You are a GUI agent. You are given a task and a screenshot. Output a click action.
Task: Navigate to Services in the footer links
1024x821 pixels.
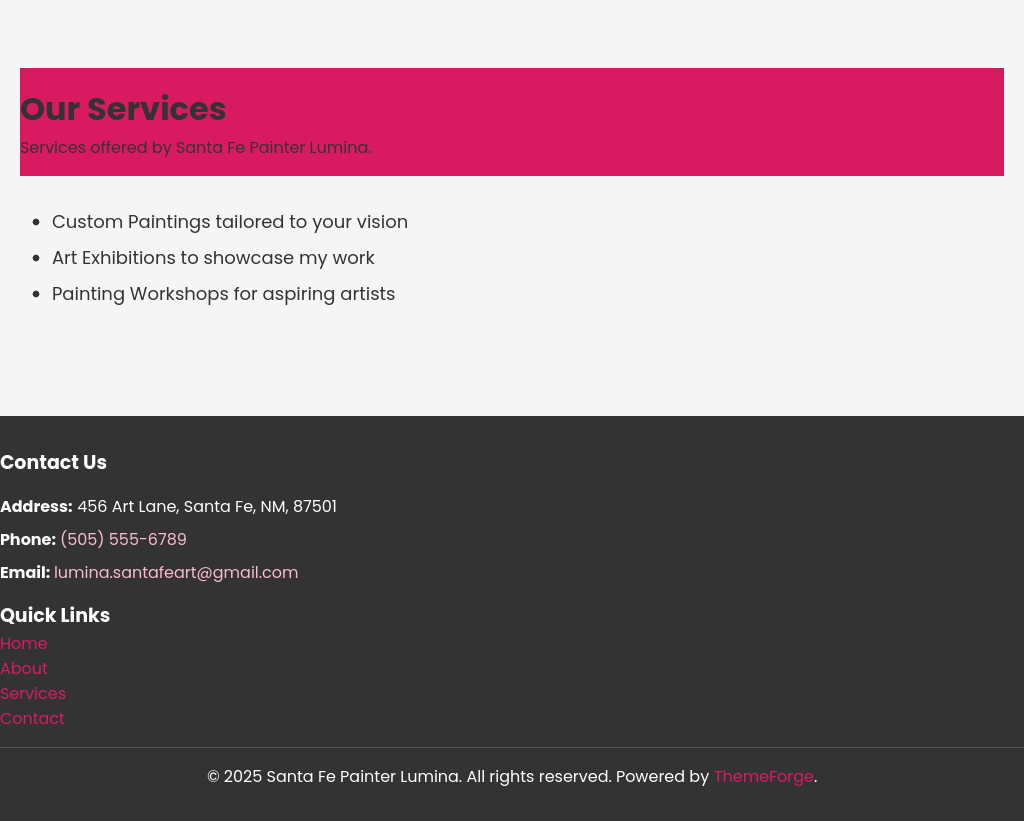[33, 694]
